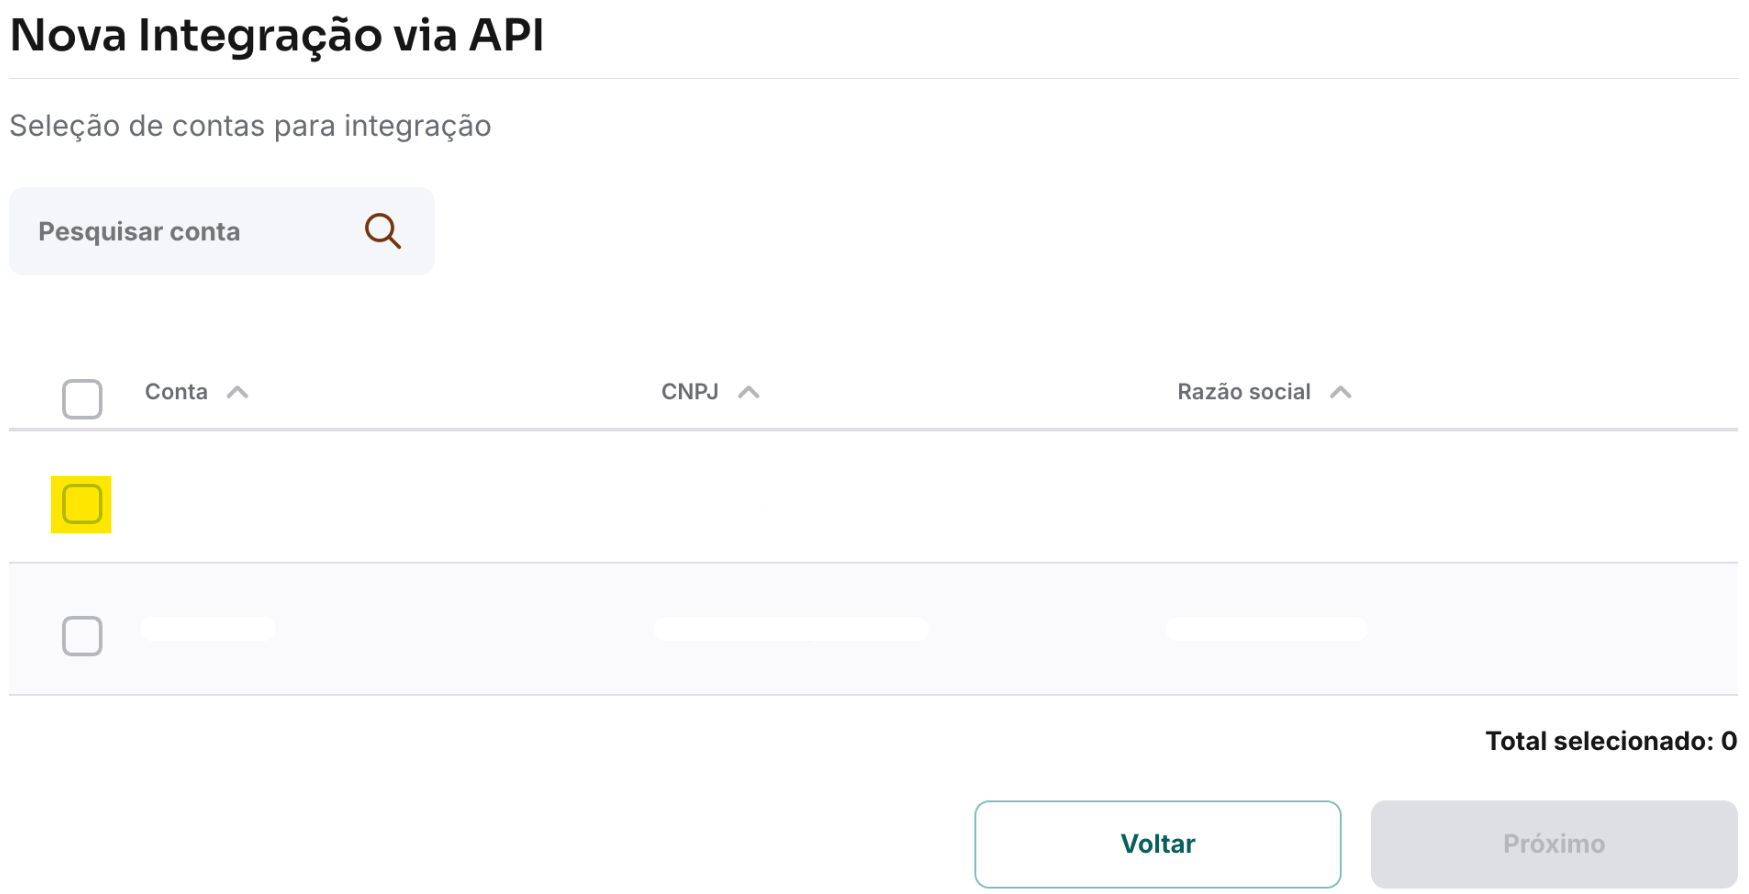Click the "Seleção de contas para integração" subtitle

coord(250,126)
